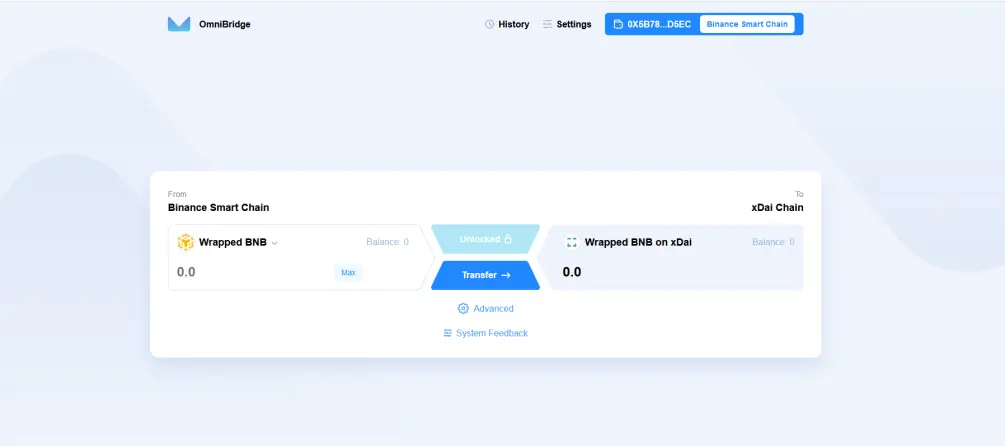The image size is (1005, 446).
Task: Click the Wrapped BNB token name
Action: coord(233,242)
